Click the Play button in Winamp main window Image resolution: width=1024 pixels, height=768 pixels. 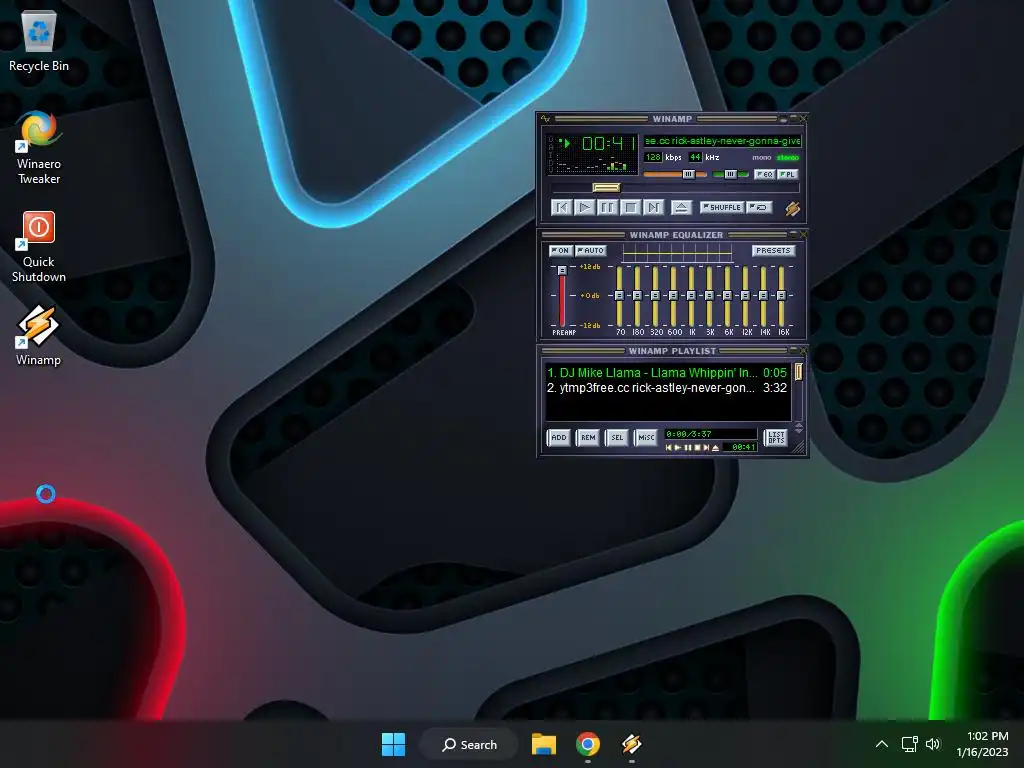(x=584, y=208)
